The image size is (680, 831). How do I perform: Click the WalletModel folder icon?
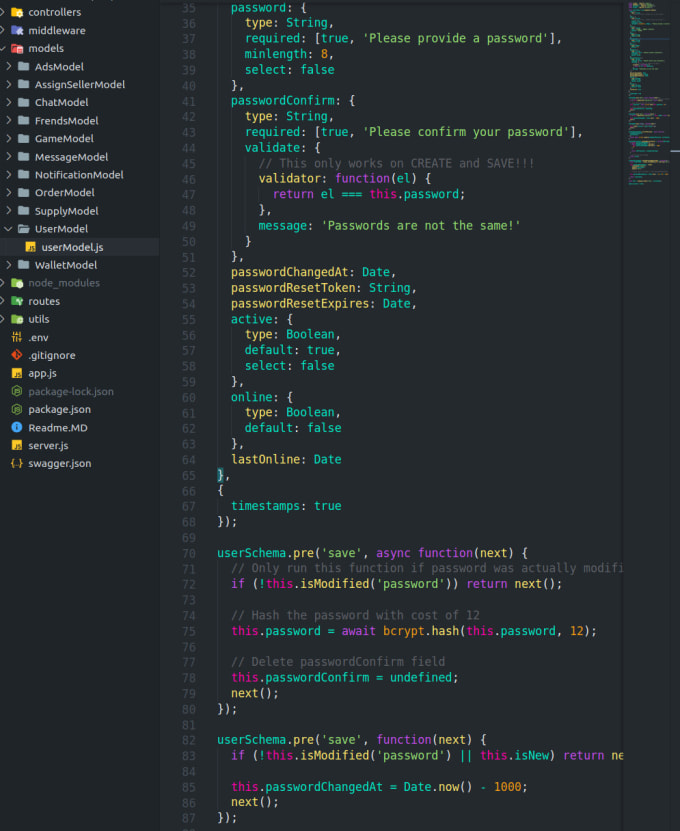[23, 264]
